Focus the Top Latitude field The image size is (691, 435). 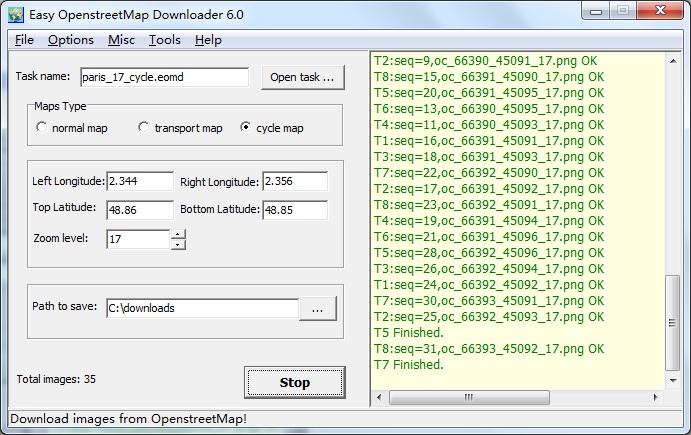(x=140, y=210)
